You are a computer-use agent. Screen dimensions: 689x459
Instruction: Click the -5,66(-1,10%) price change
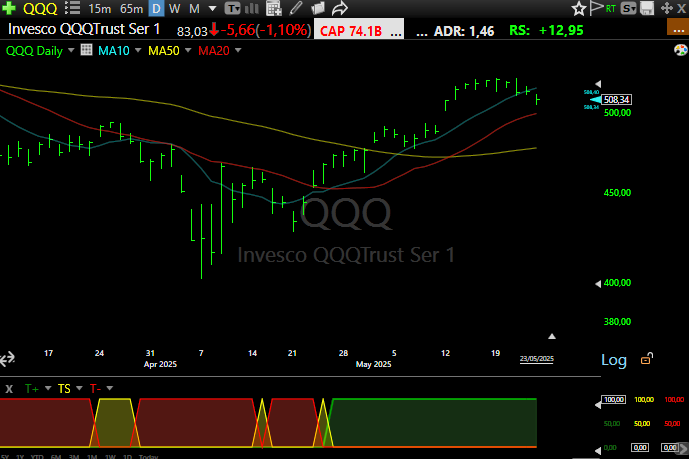click(265, 30)
